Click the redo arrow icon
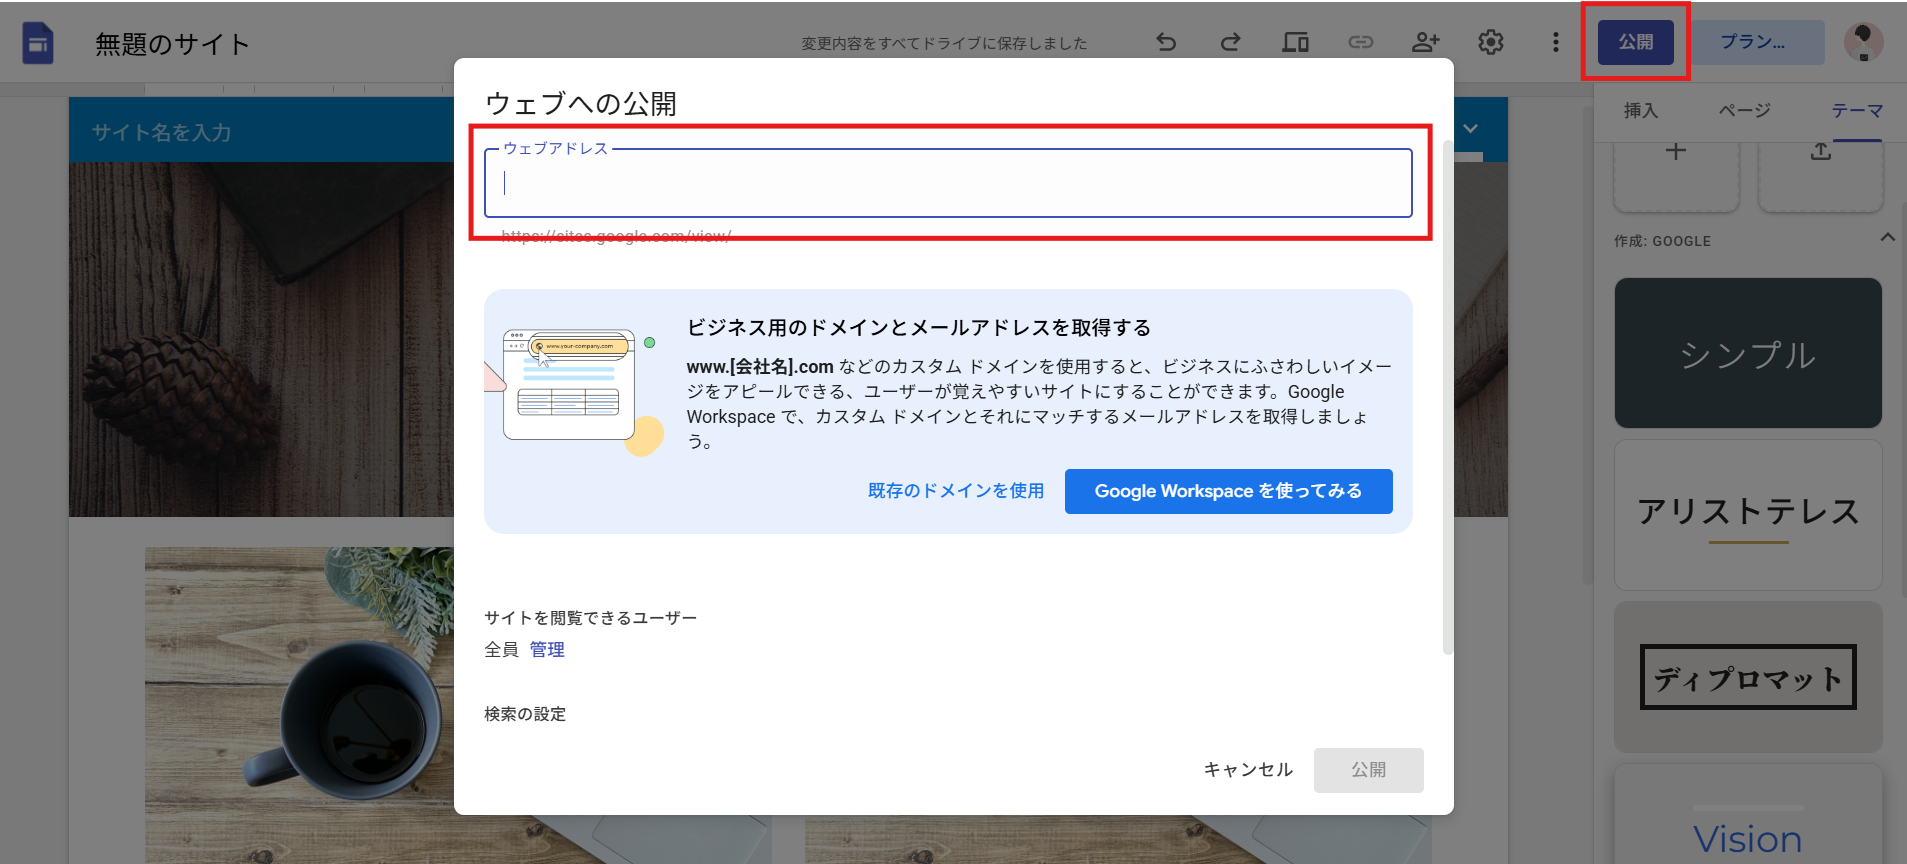1907x864 pixels. tap(1230, 42)
